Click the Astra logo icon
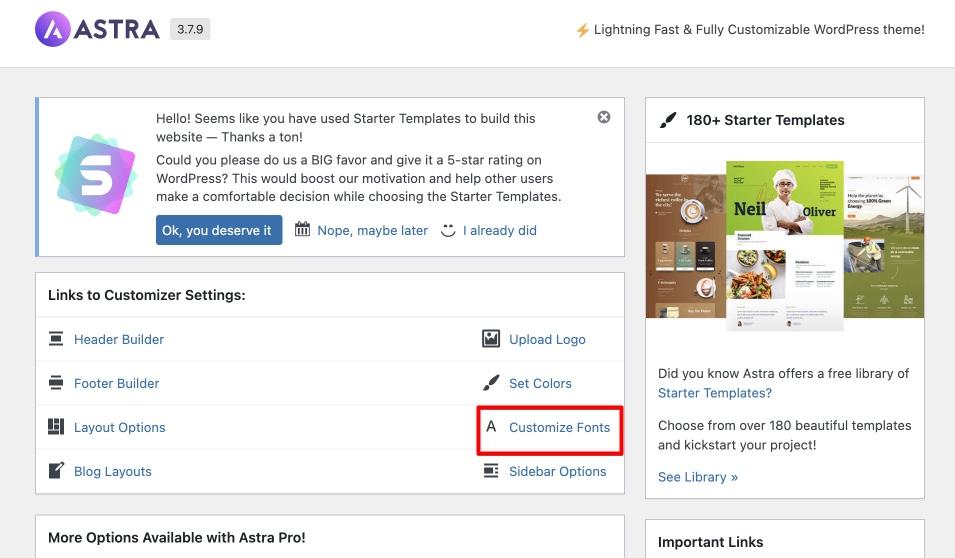This screenshot has height=558, width=955. (52, 29)
